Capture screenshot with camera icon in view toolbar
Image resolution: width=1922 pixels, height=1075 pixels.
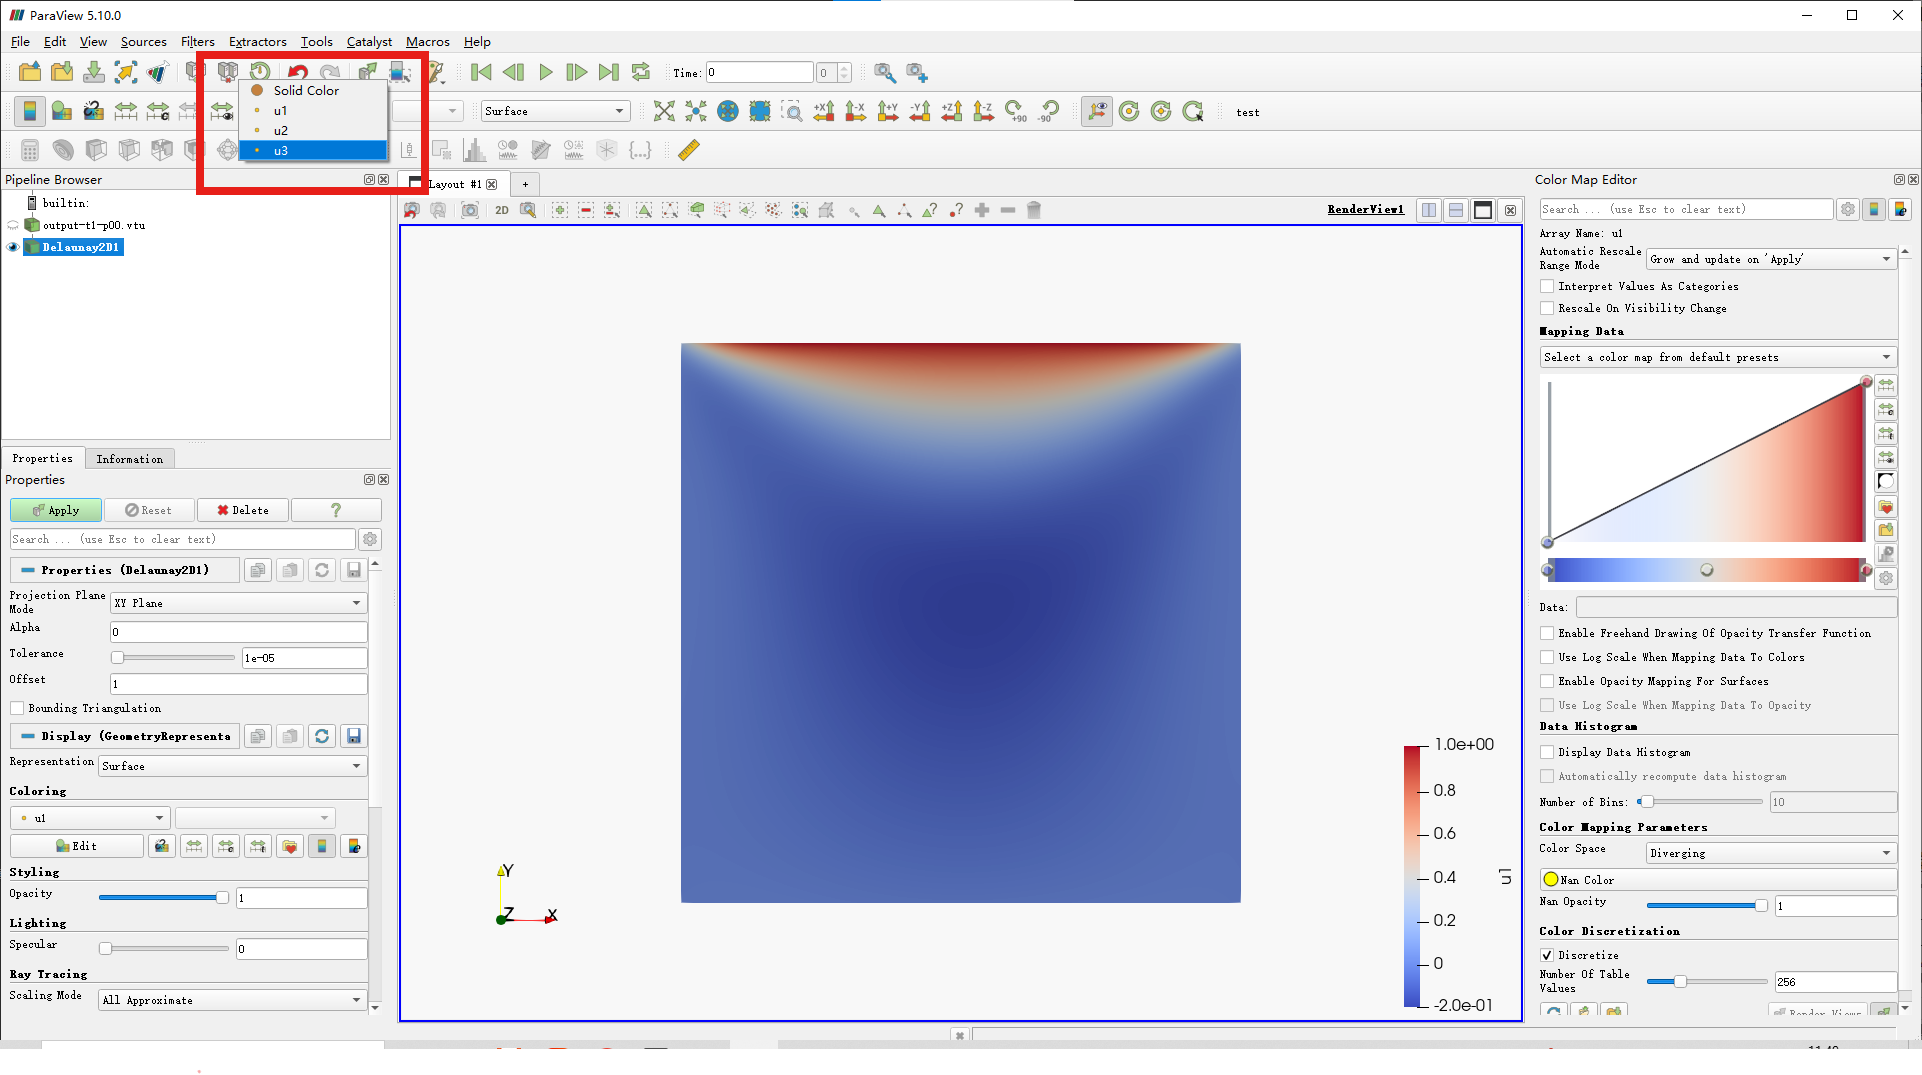point(470,210)
